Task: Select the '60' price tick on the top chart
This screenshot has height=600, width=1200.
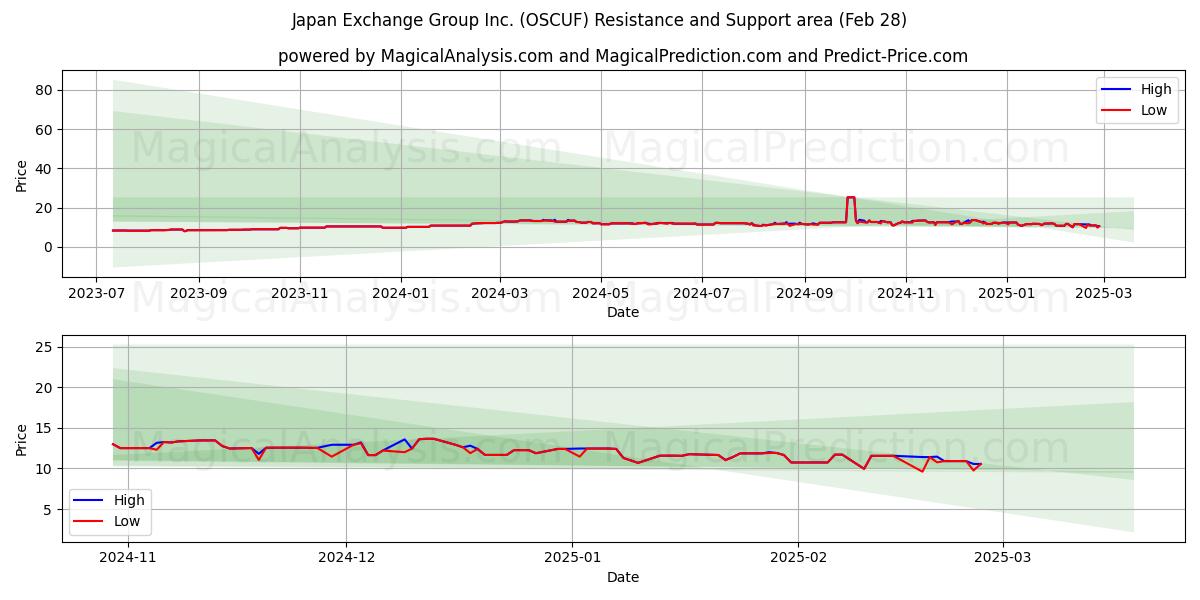Action: [46, 129]
